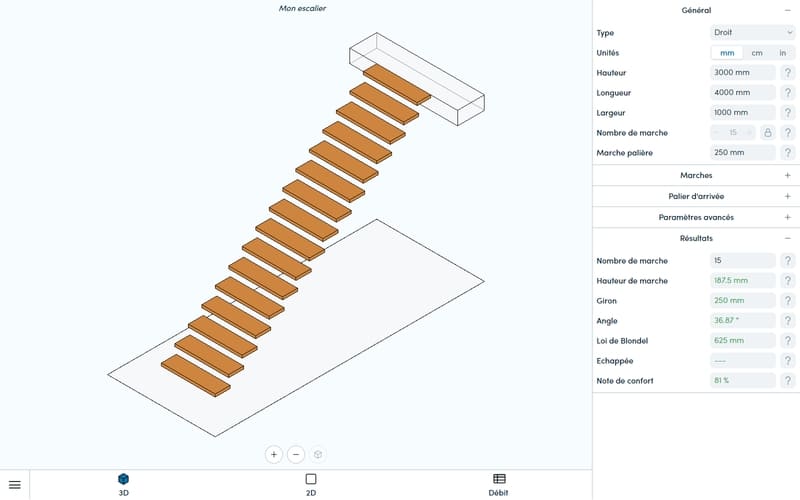Click the Loi de Blondel value 625 mm
The width and height of the screenshot is (800, 500).
click(x=743, y=340)
